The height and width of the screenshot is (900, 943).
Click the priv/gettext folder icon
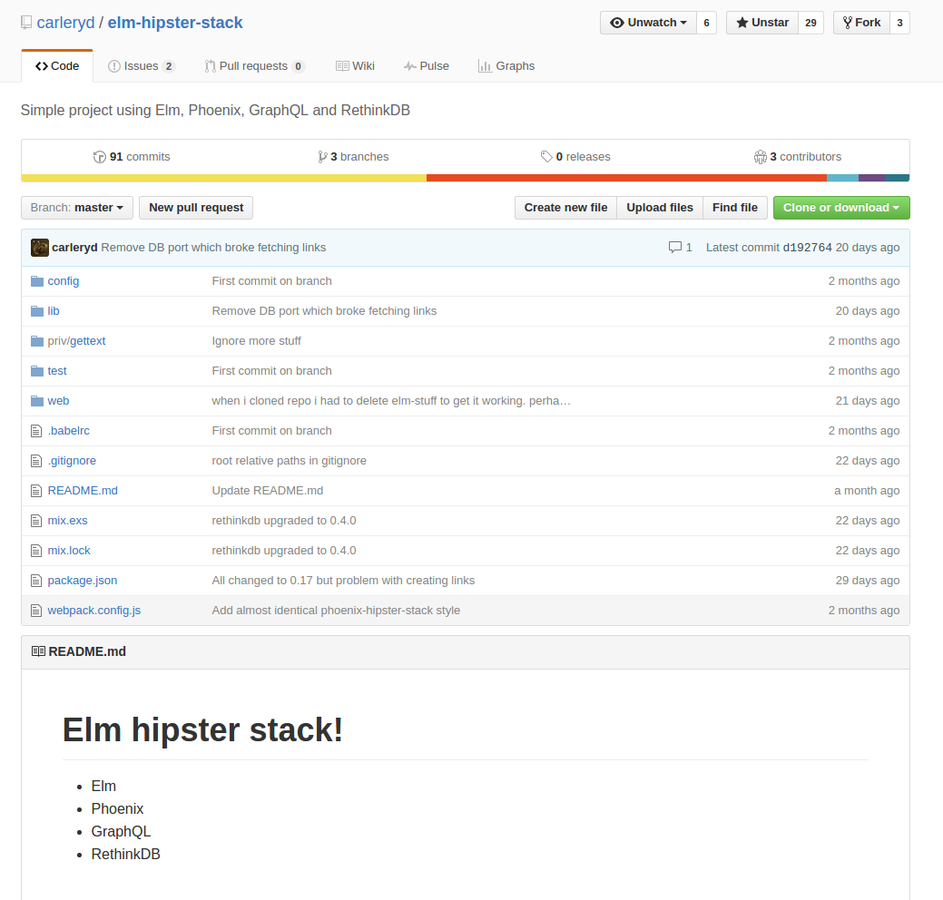(37, 341)
